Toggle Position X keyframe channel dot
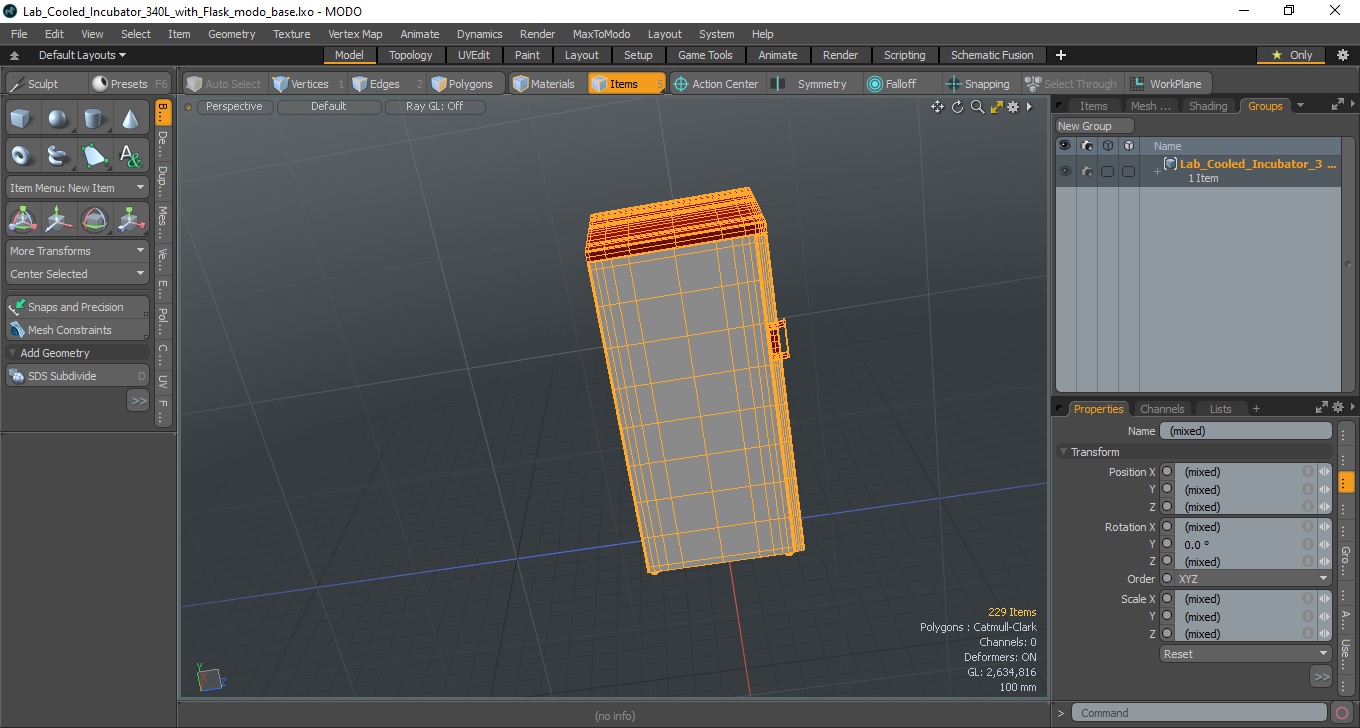 1167,472
